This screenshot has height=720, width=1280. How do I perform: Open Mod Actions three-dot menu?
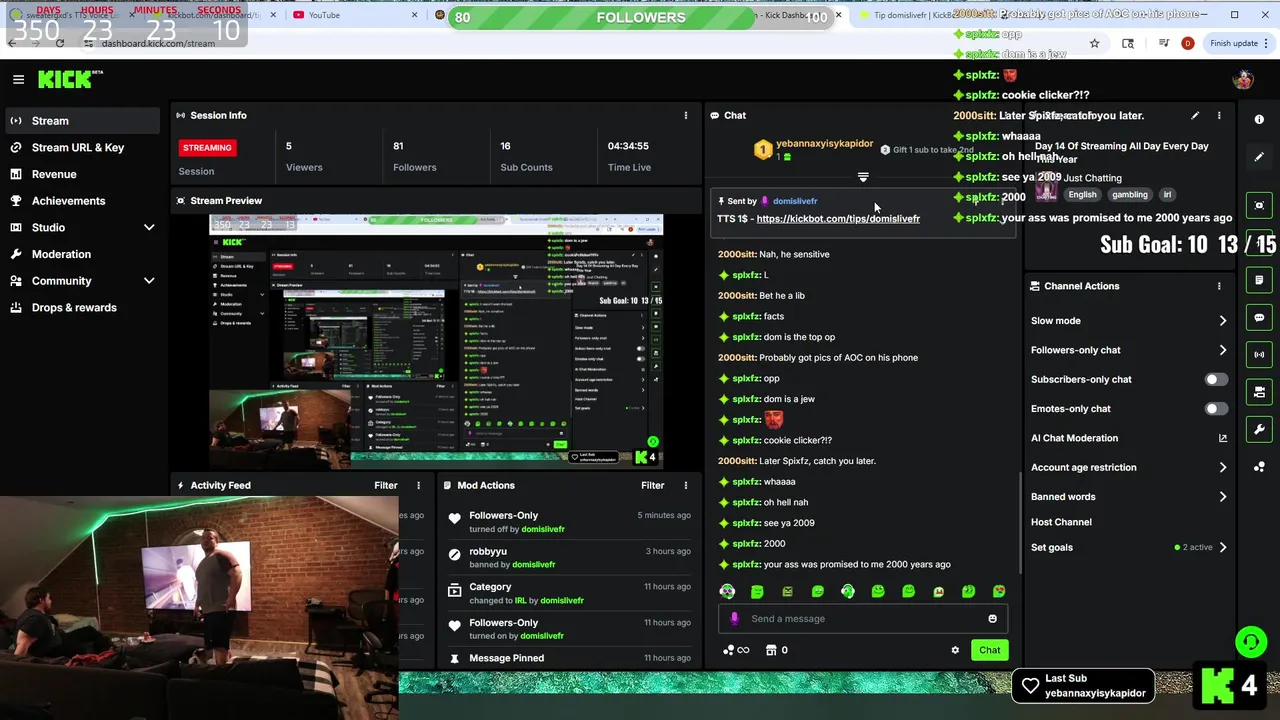pos(686,485)
